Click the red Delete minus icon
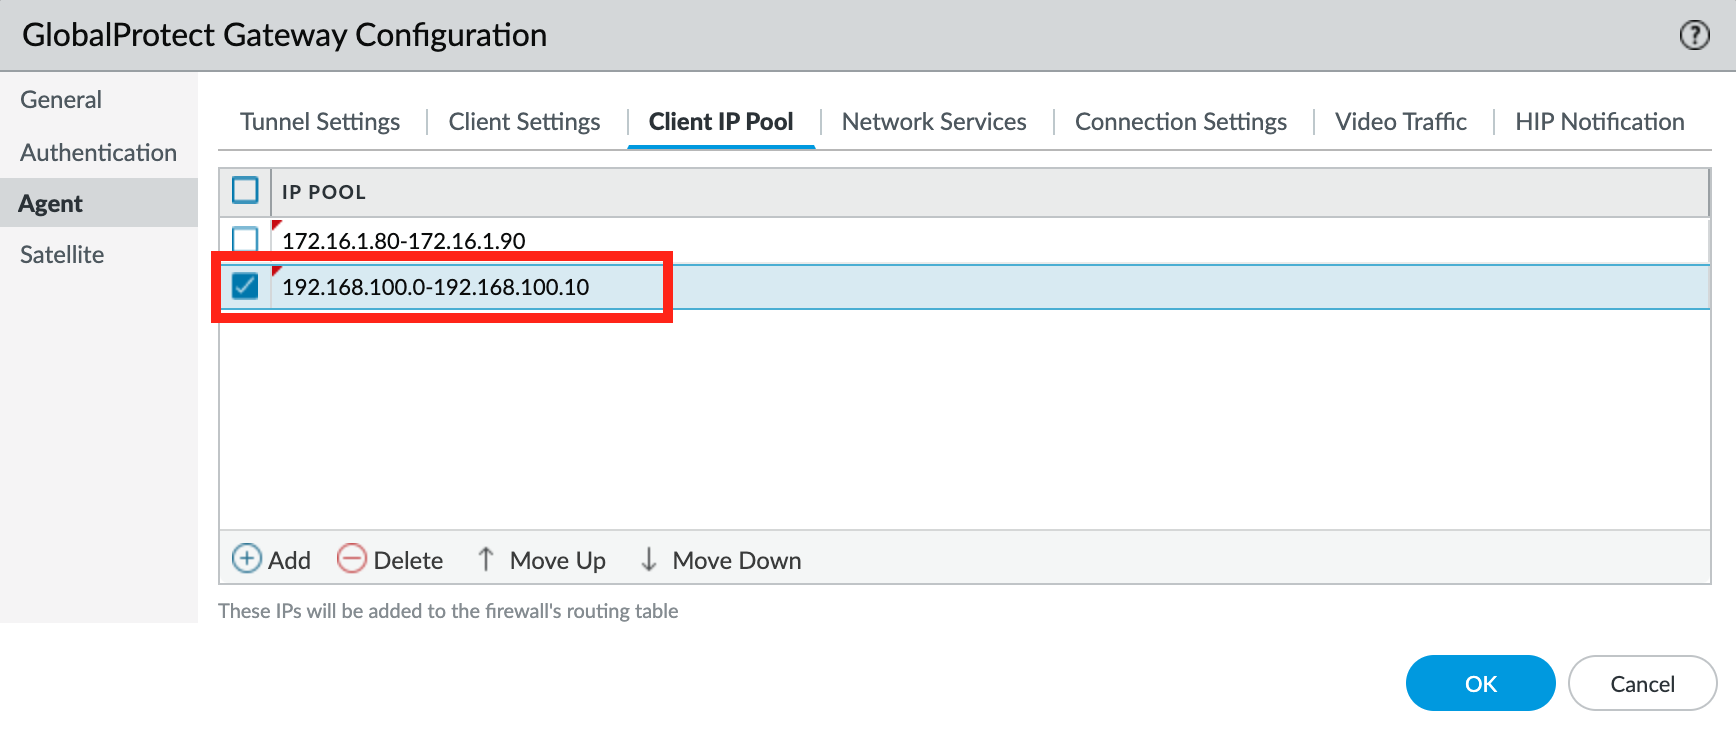The height and width of the screenshot is (740, 1736). [352, 559]
